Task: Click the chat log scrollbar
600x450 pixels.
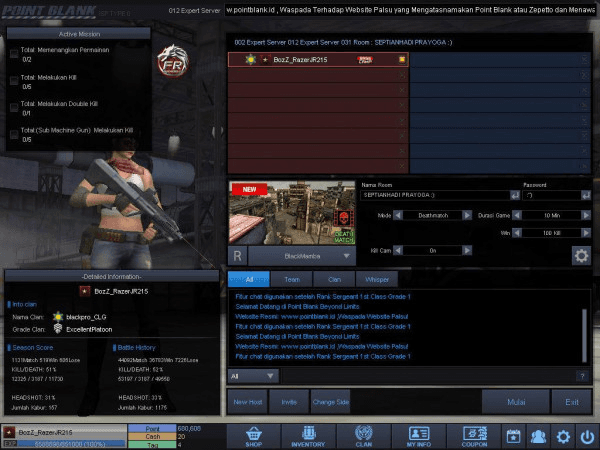Action: point(584,335)
